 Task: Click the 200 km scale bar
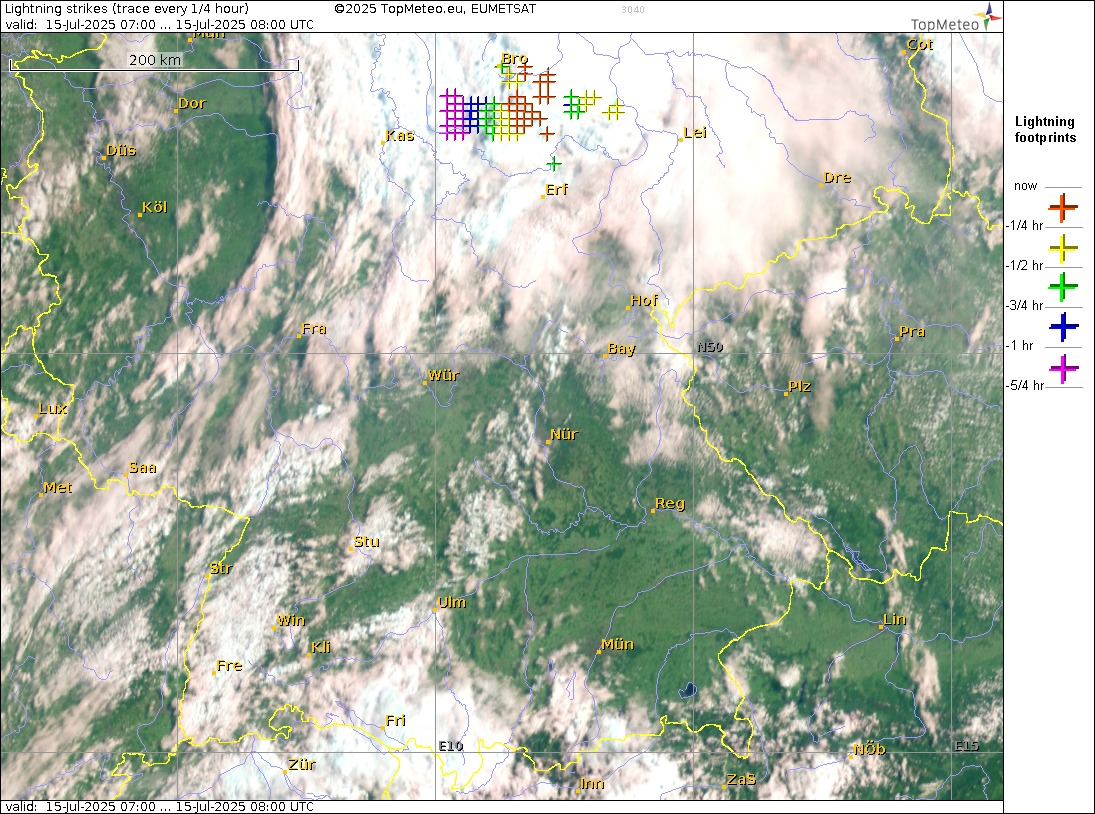tap(154, 63)
